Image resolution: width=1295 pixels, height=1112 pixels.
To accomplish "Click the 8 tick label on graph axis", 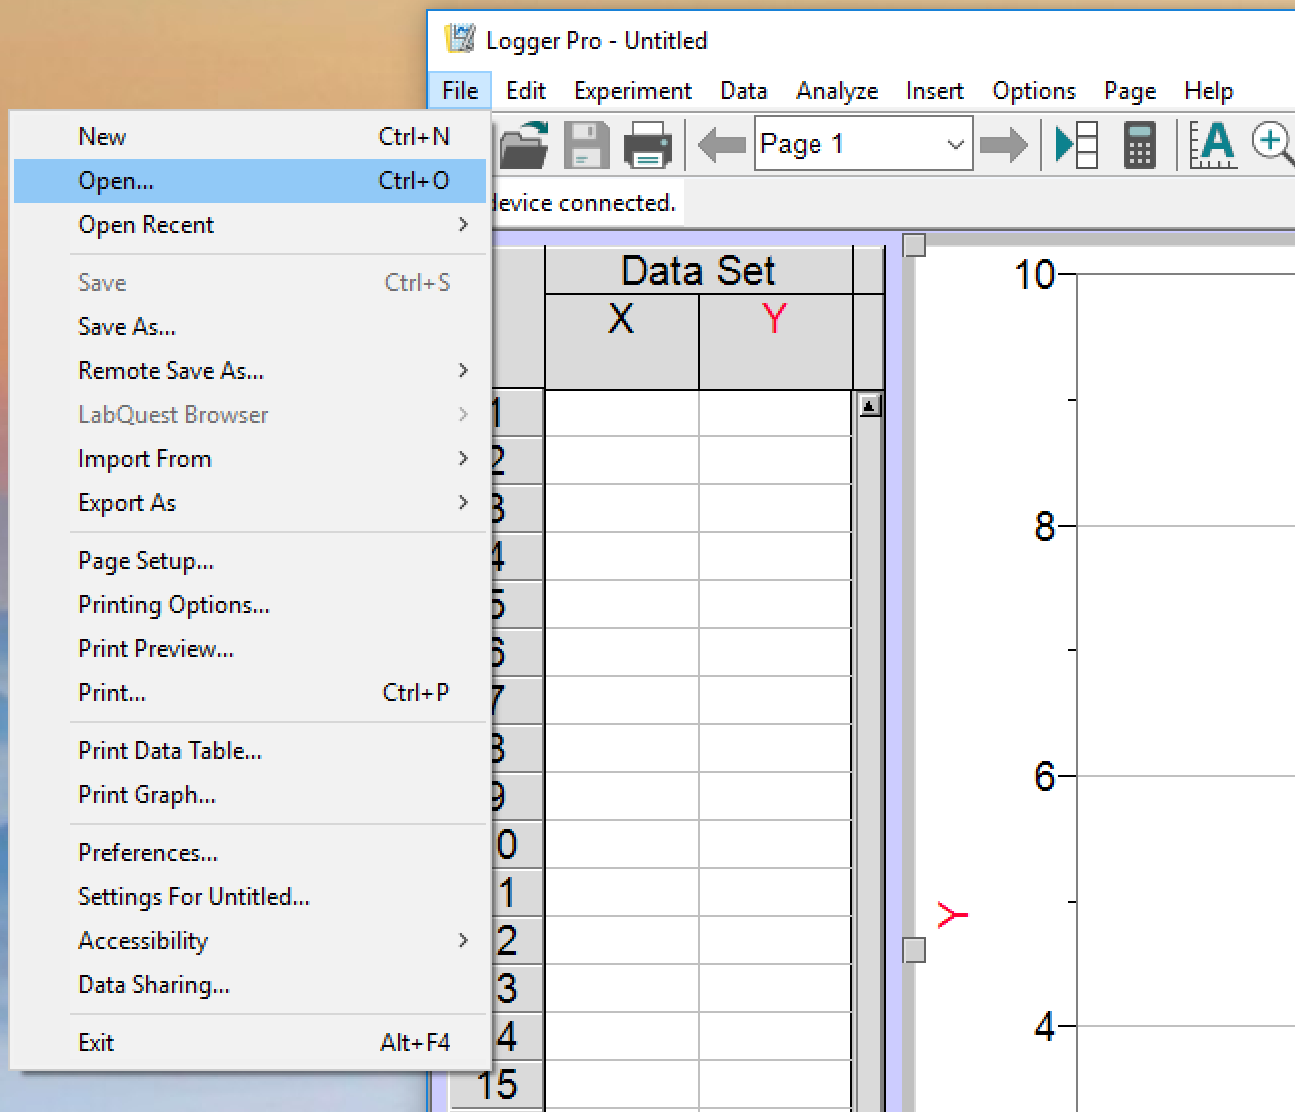I will tap(1045, 526).
